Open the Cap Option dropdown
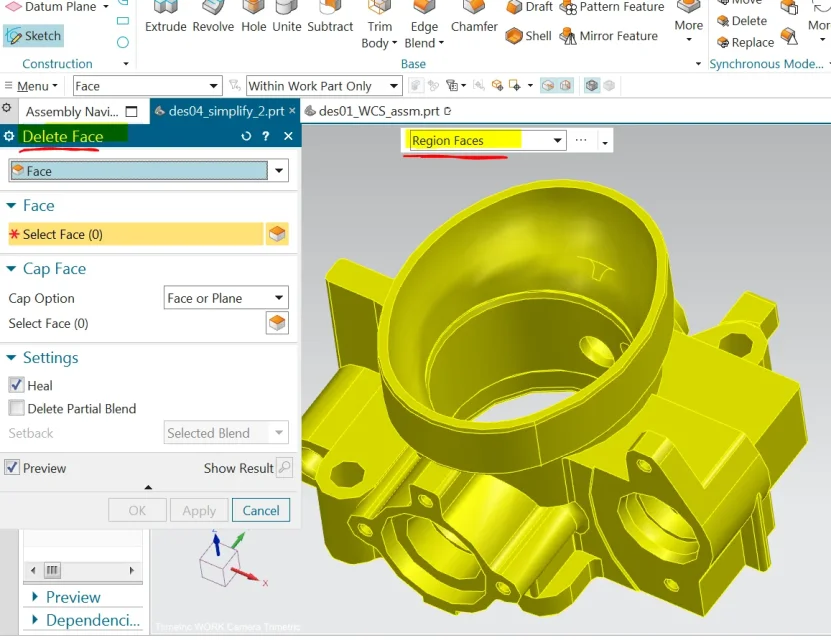 coord(226,298)
